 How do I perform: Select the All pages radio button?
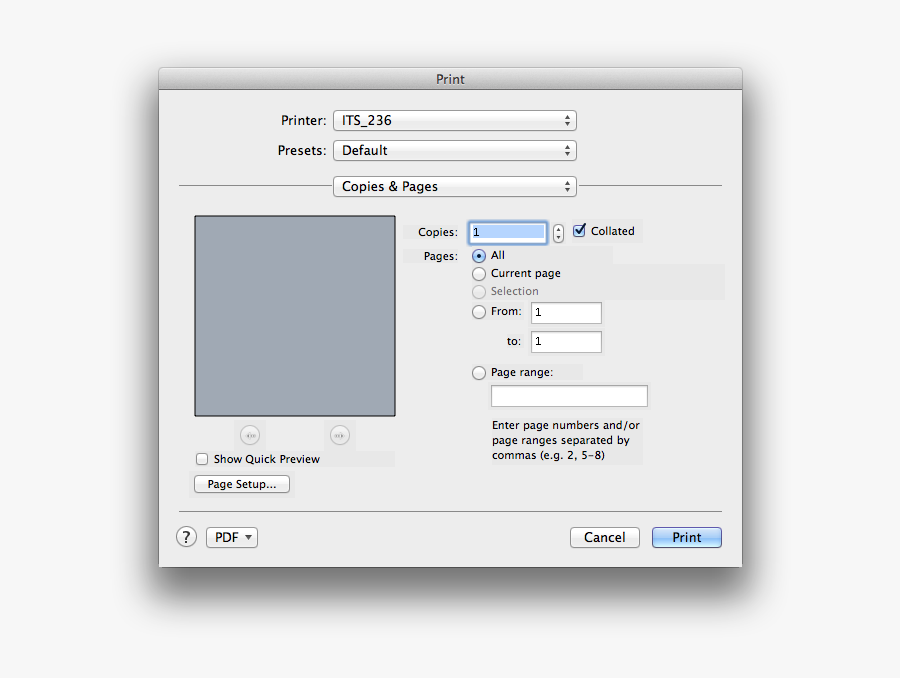479,256
